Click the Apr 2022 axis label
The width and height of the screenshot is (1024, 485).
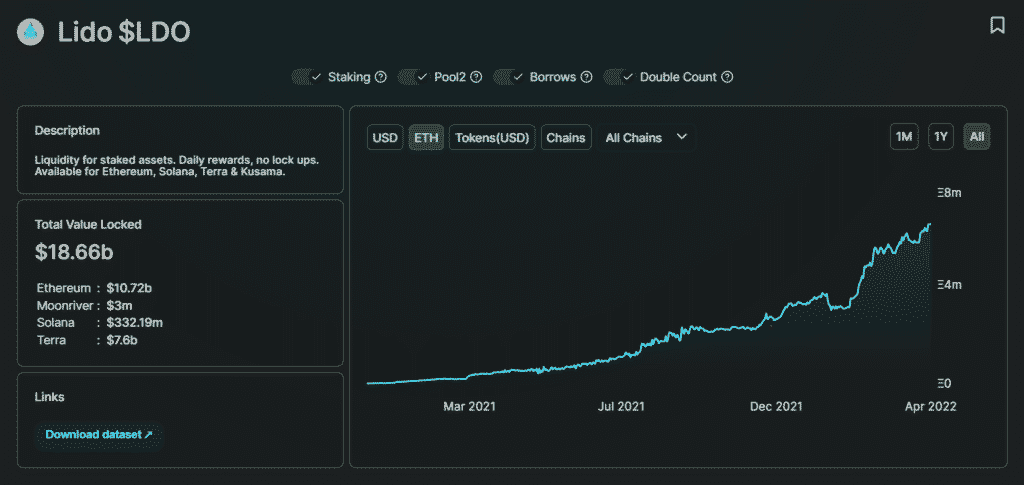coord(931,406)
